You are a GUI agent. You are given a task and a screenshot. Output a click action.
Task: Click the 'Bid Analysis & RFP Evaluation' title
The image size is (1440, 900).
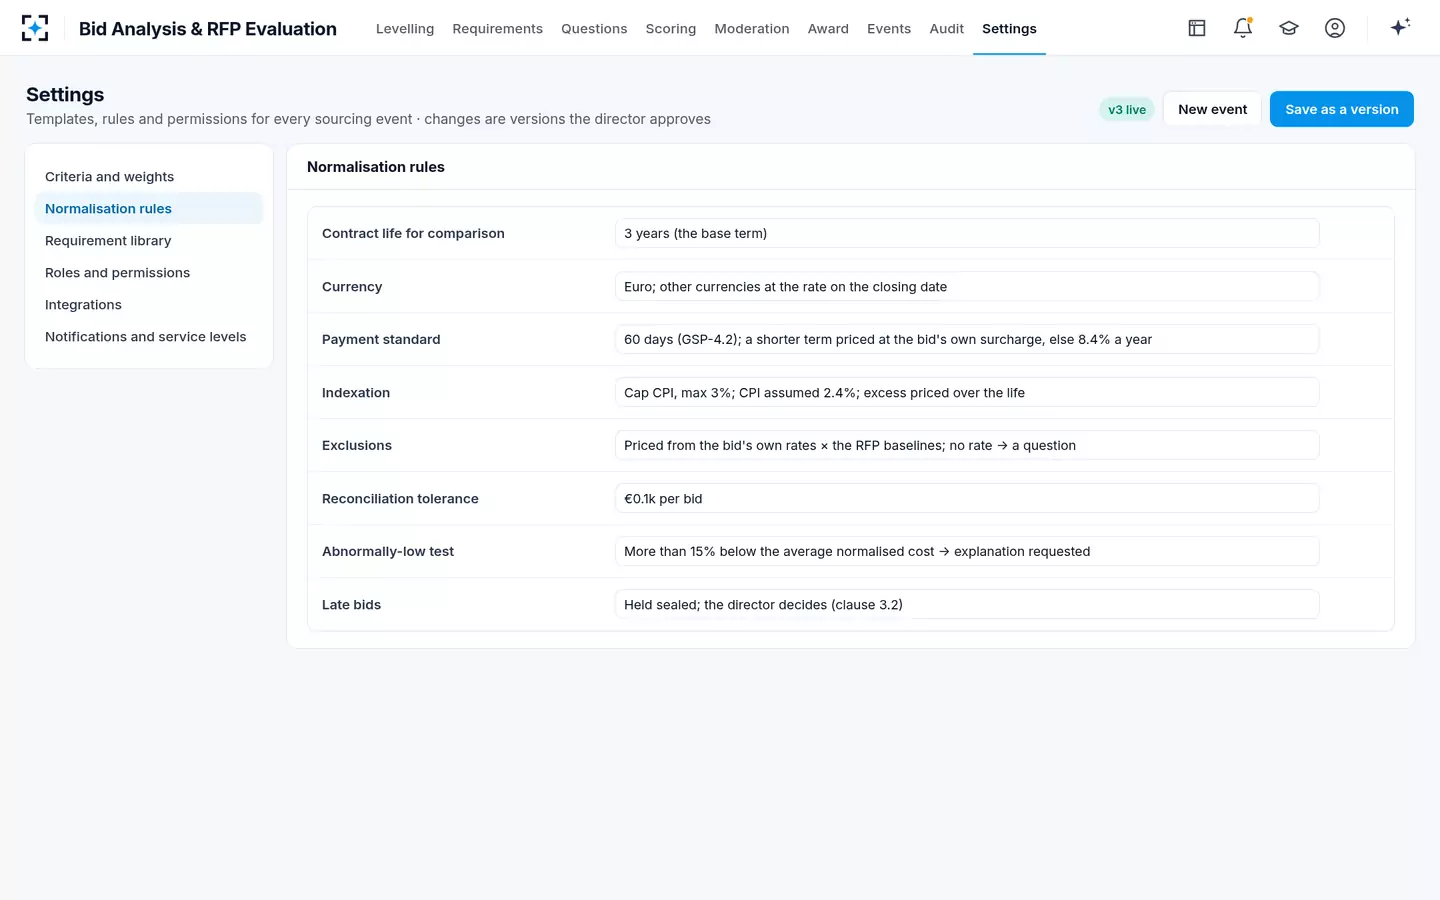(208, 29)
